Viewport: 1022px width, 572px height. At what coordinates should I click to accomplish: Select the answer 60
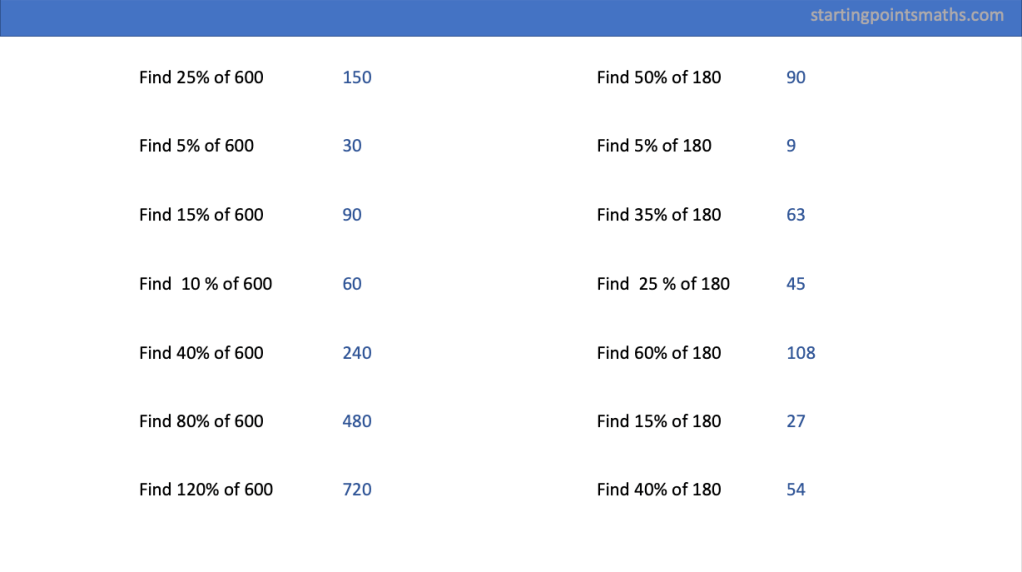pyautogui.click(x=352, y=284)
